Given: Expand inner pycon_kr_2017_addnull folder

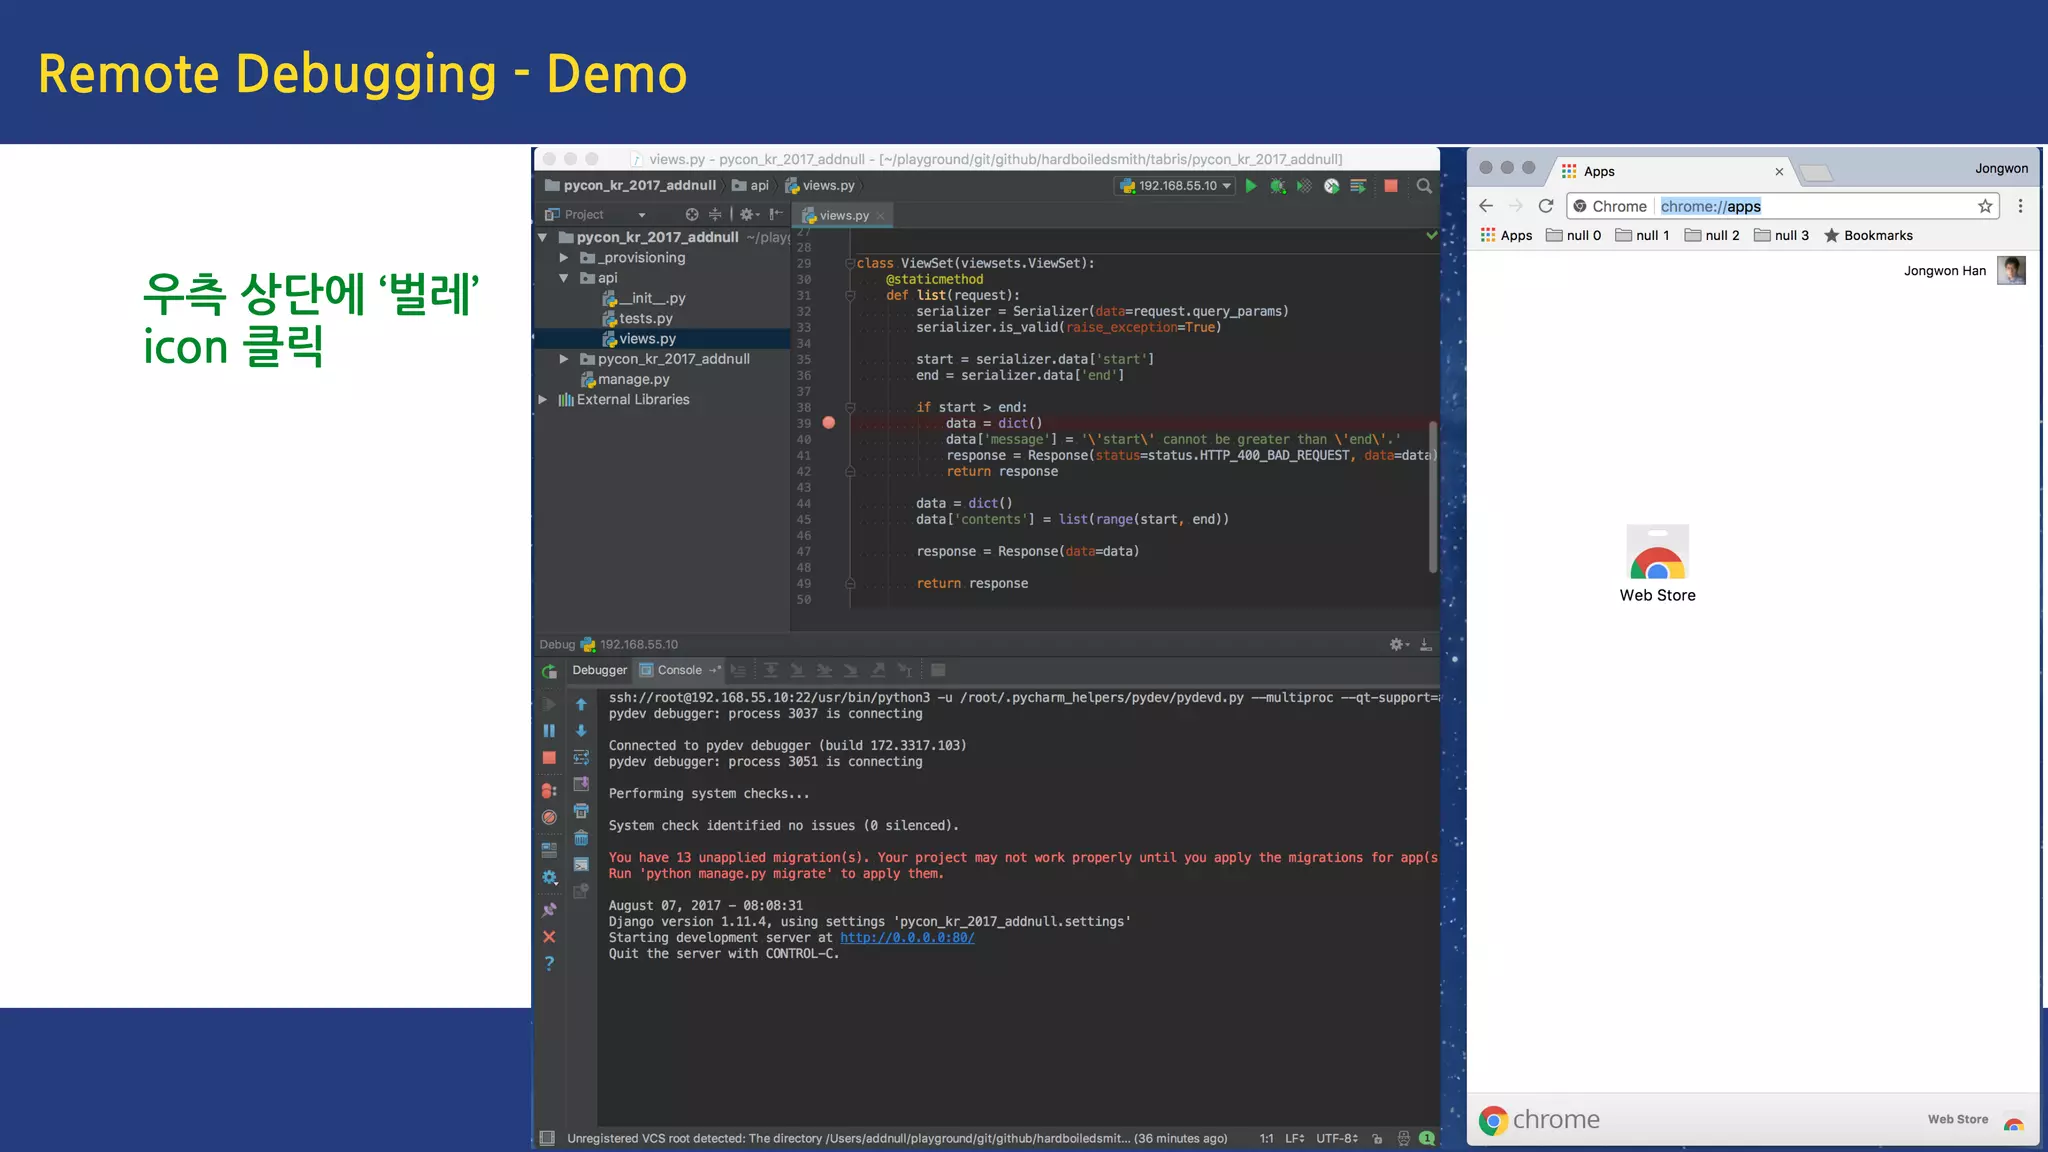Looking at the screenshot, I should (x=564, y=359).
